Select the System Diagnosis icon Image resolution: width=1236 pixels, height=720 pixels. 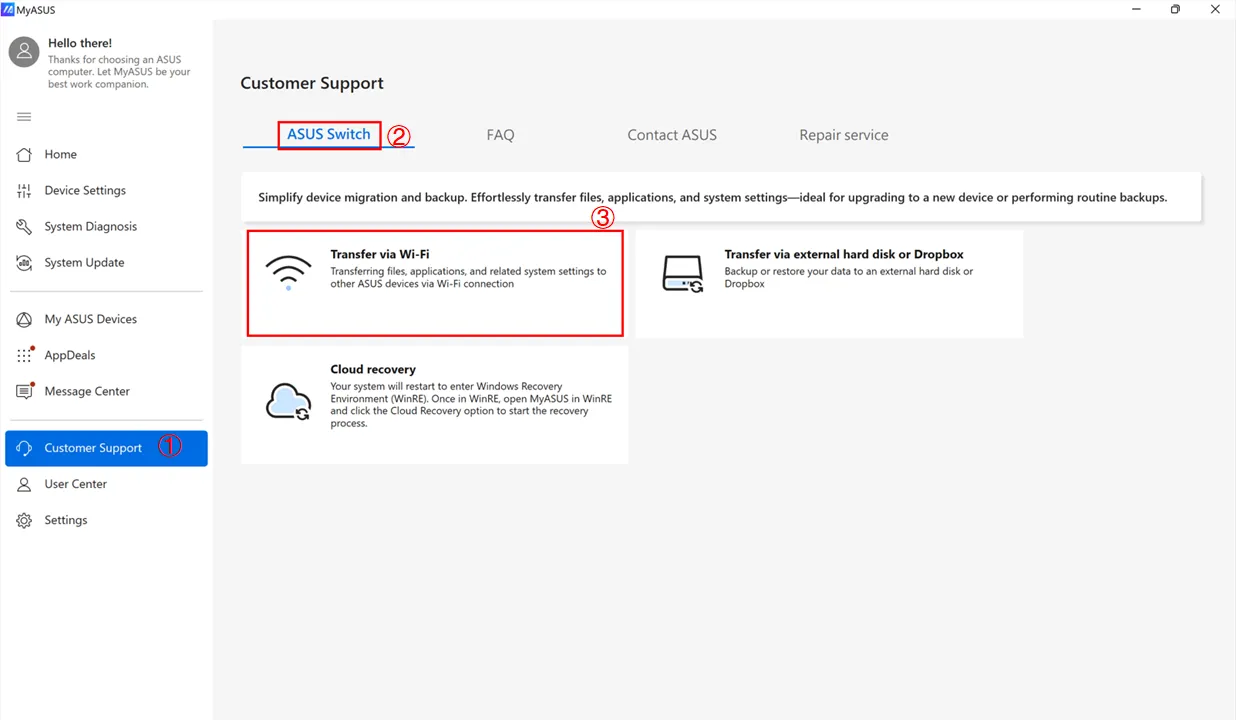[x=24, y=226]
